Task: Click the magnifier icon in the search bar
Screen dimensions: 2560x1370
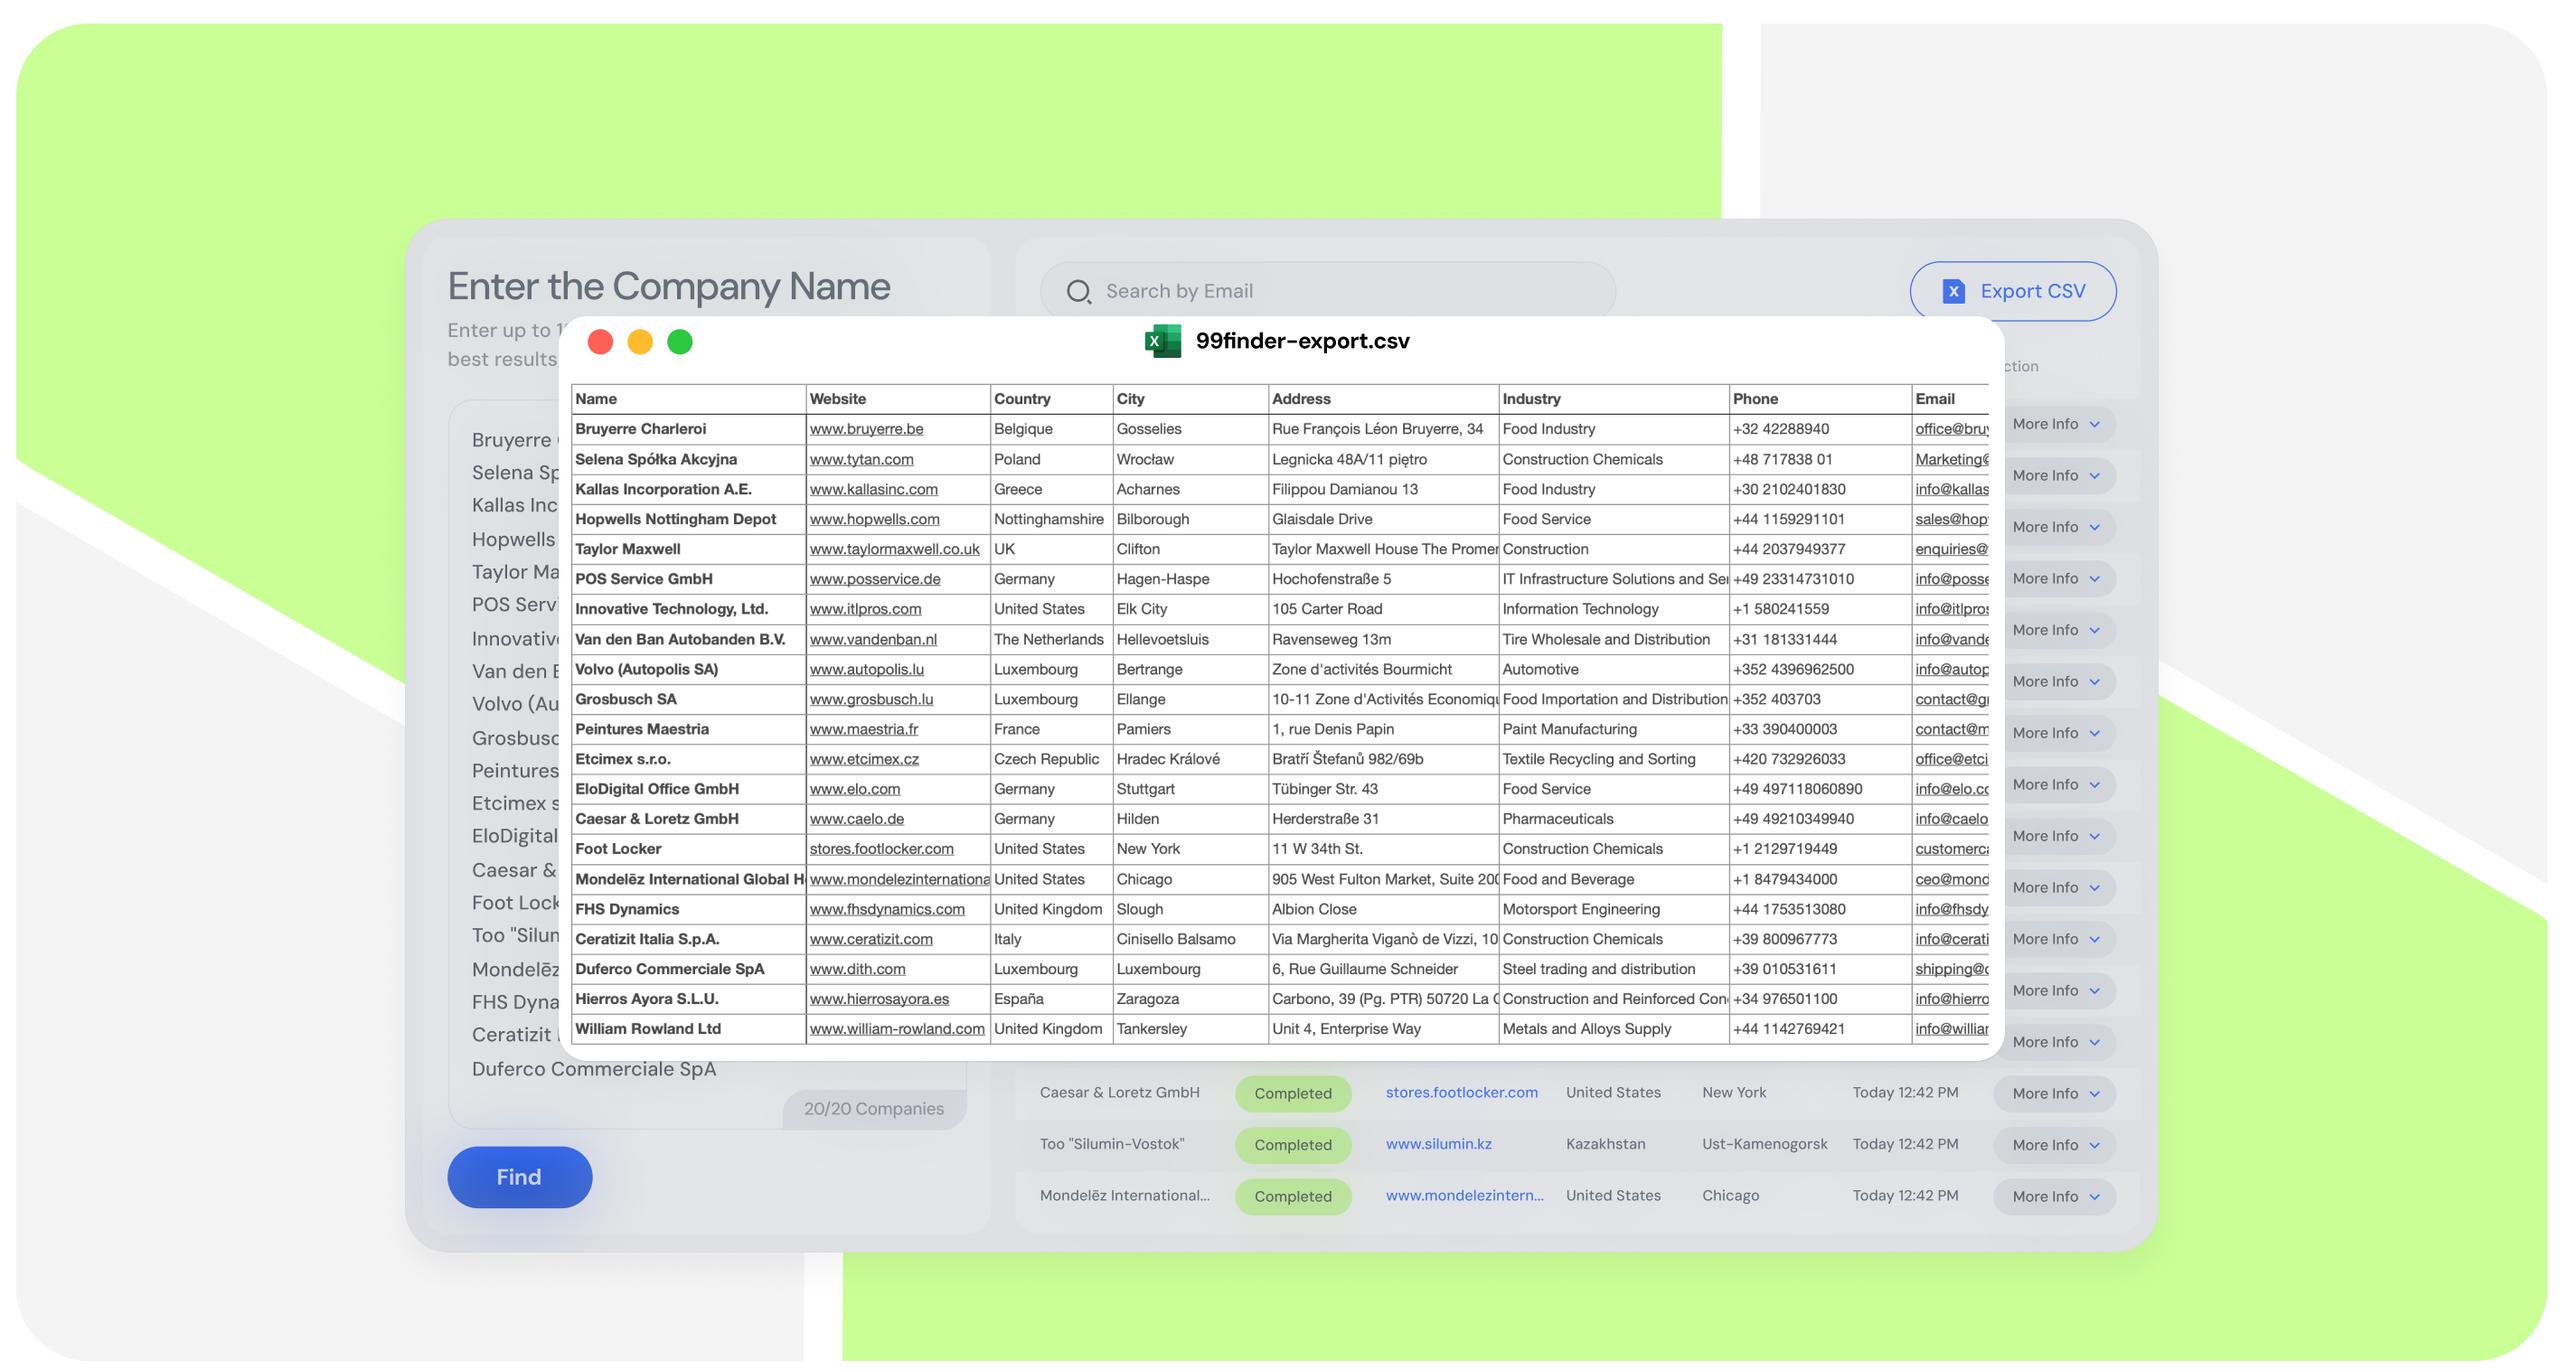Action: [1078, 292]
